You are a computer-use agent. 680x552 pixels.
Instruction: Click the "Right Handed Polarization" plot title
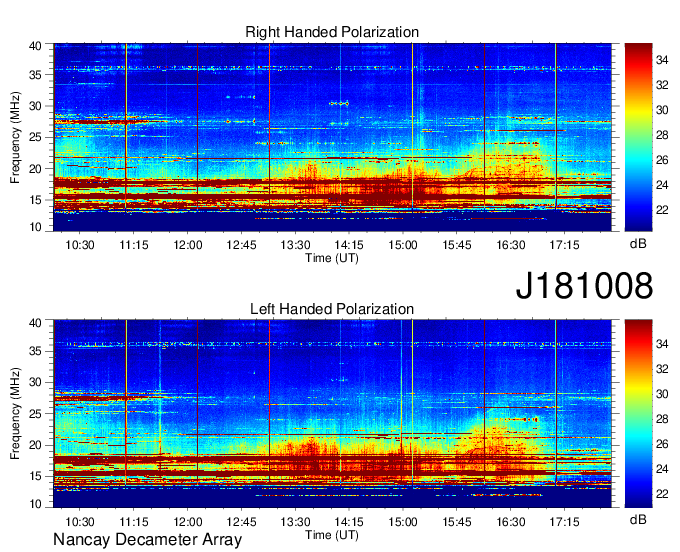(332, 32)
